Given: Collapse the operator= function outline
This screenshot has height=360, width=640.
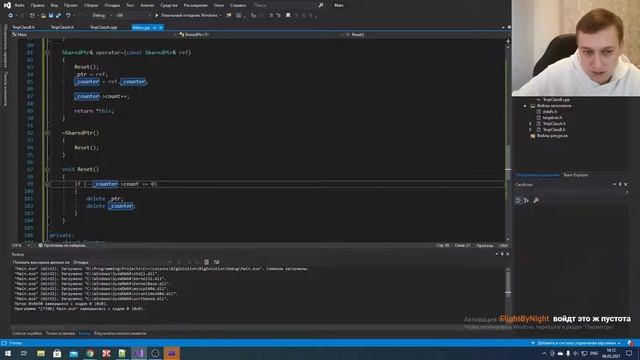Looking at the screenshot, I should 47,53.
